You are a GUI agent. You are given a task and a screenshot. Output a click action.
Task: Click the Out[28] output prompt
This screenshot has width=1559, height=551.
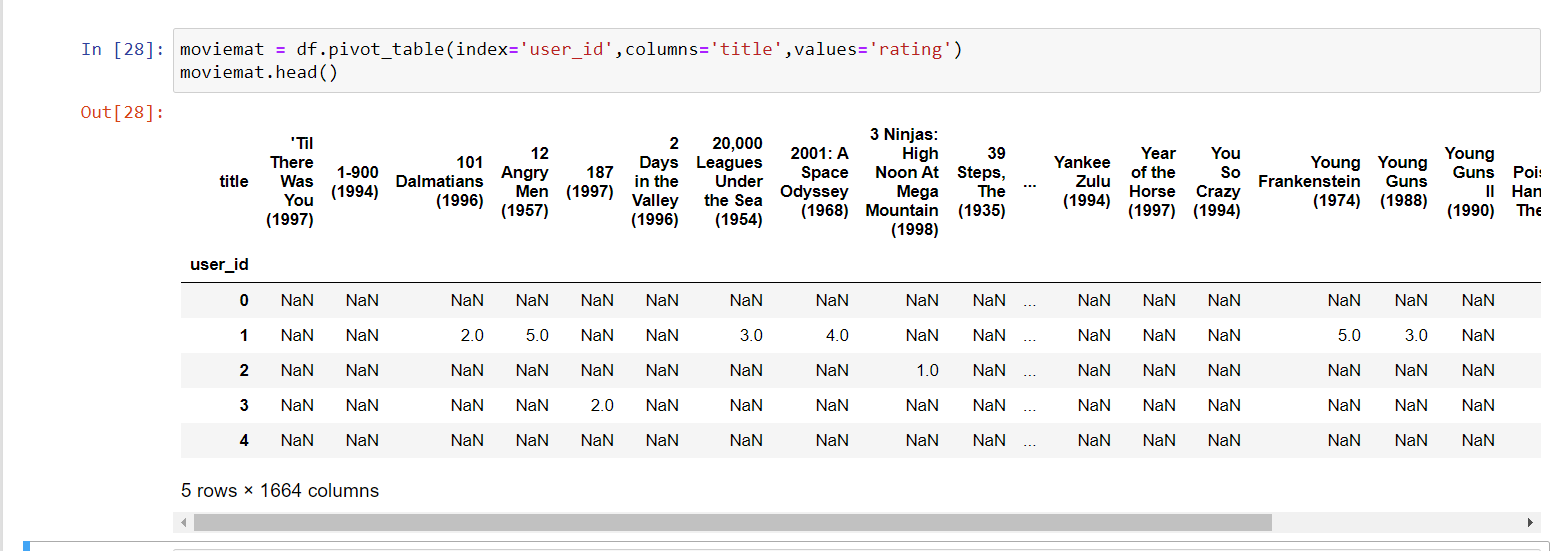pos(122,112)
